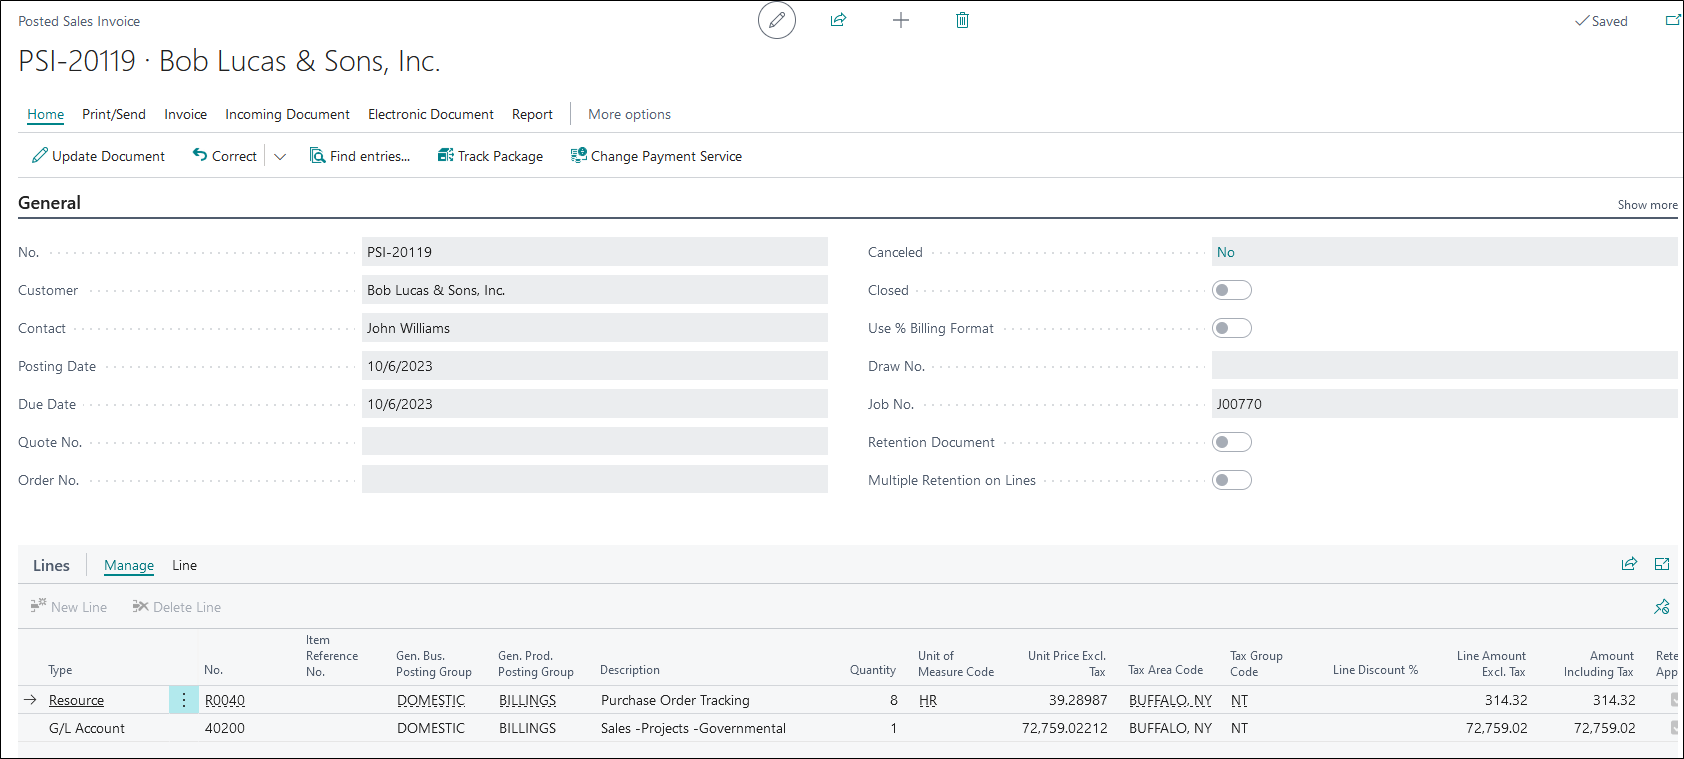Toggle Multiple Retention on Lines switch

1231,480
